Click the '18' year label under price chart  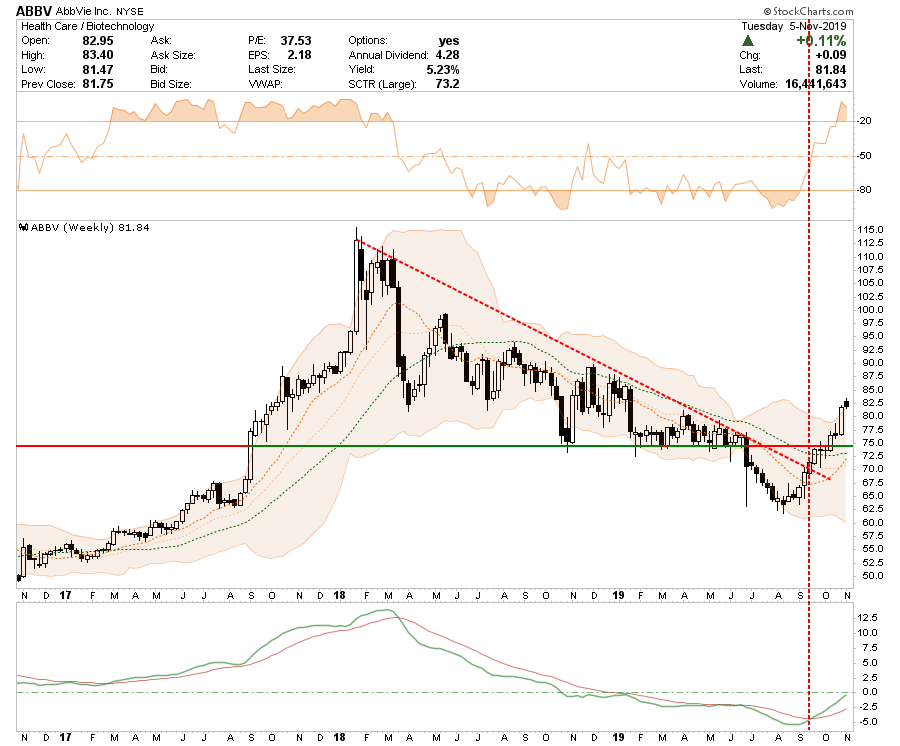(x=339, y=595)
